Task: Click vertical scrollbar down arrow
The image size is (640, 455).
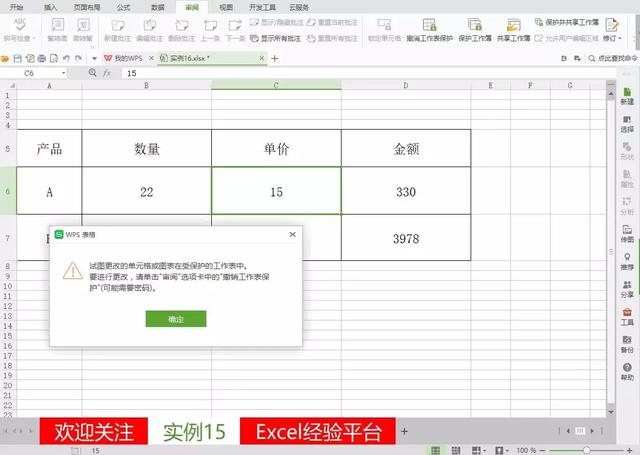Action: 611,412
